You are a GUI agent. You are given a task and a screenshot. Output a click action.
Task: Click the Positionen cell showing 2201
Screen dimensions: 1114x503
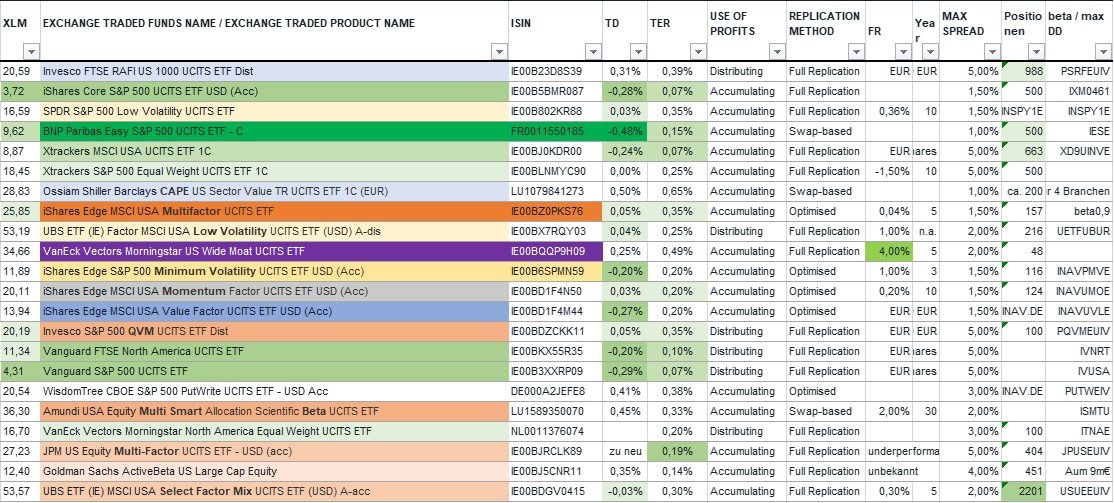(x=1023, y=491)
